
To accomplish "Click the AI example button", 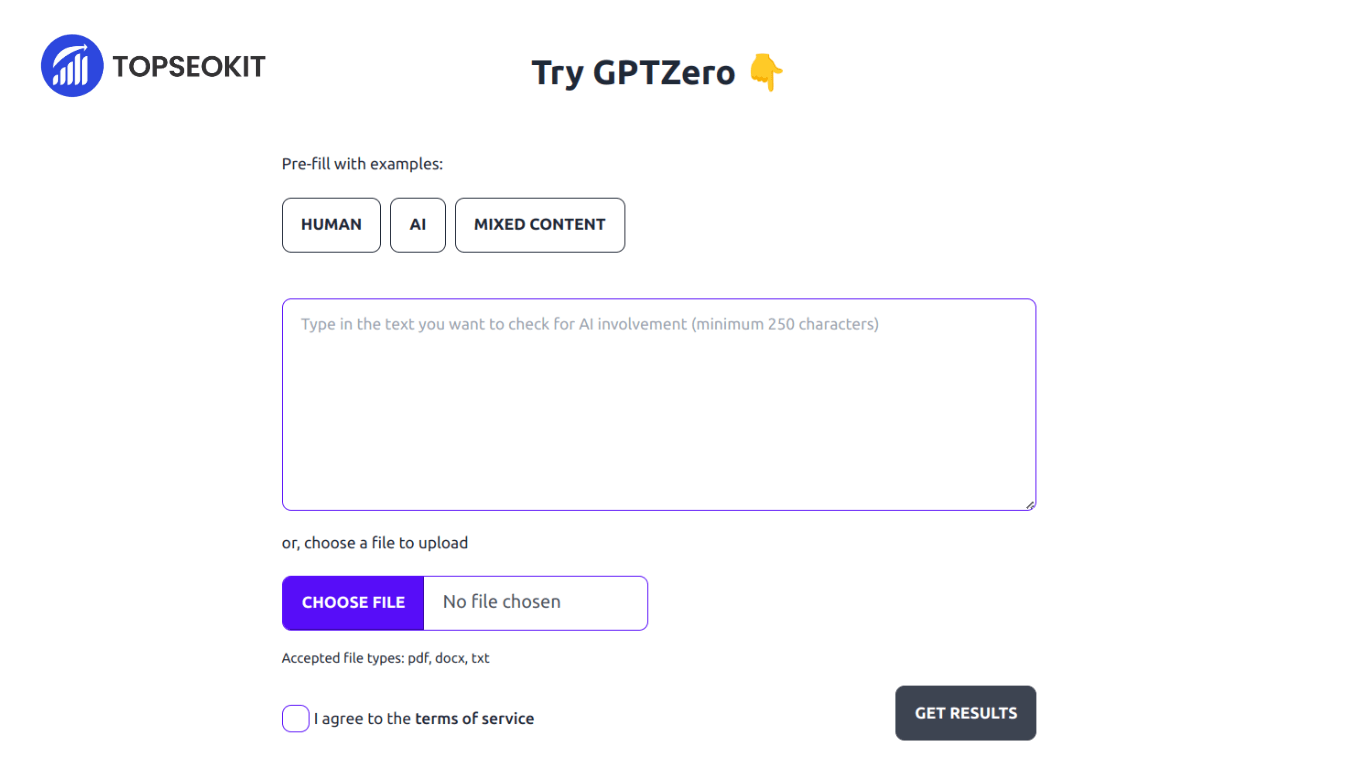I will point(417,224).
